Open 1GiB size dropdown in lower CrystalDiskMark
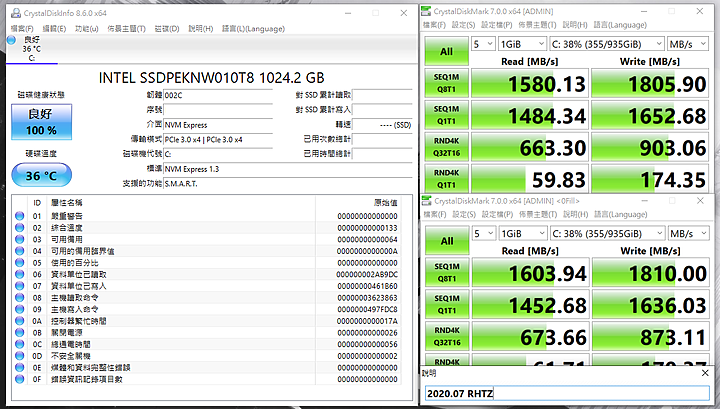720x409 pixels. [523, 234]
